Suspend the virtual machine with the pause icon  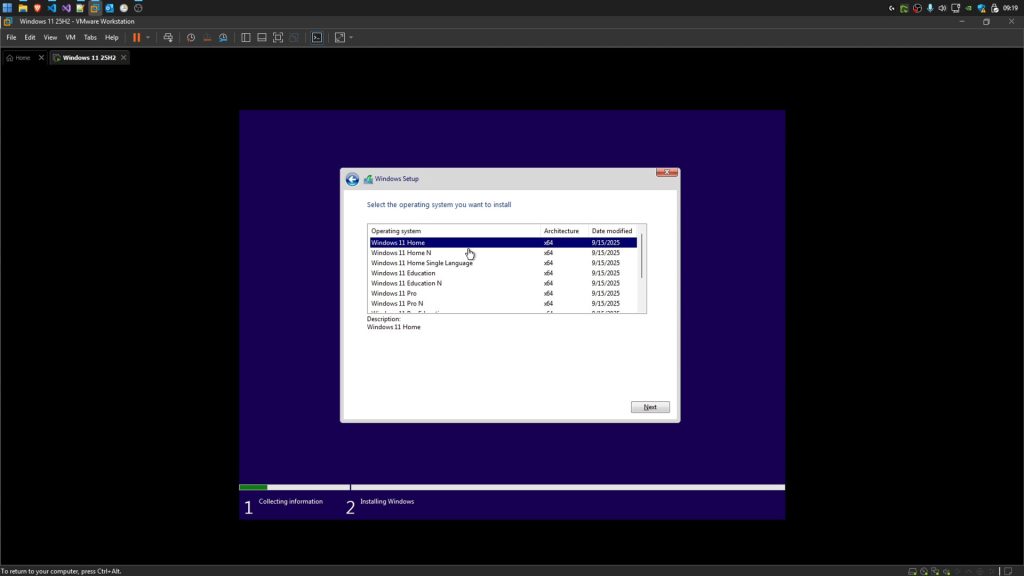point(137,37)
